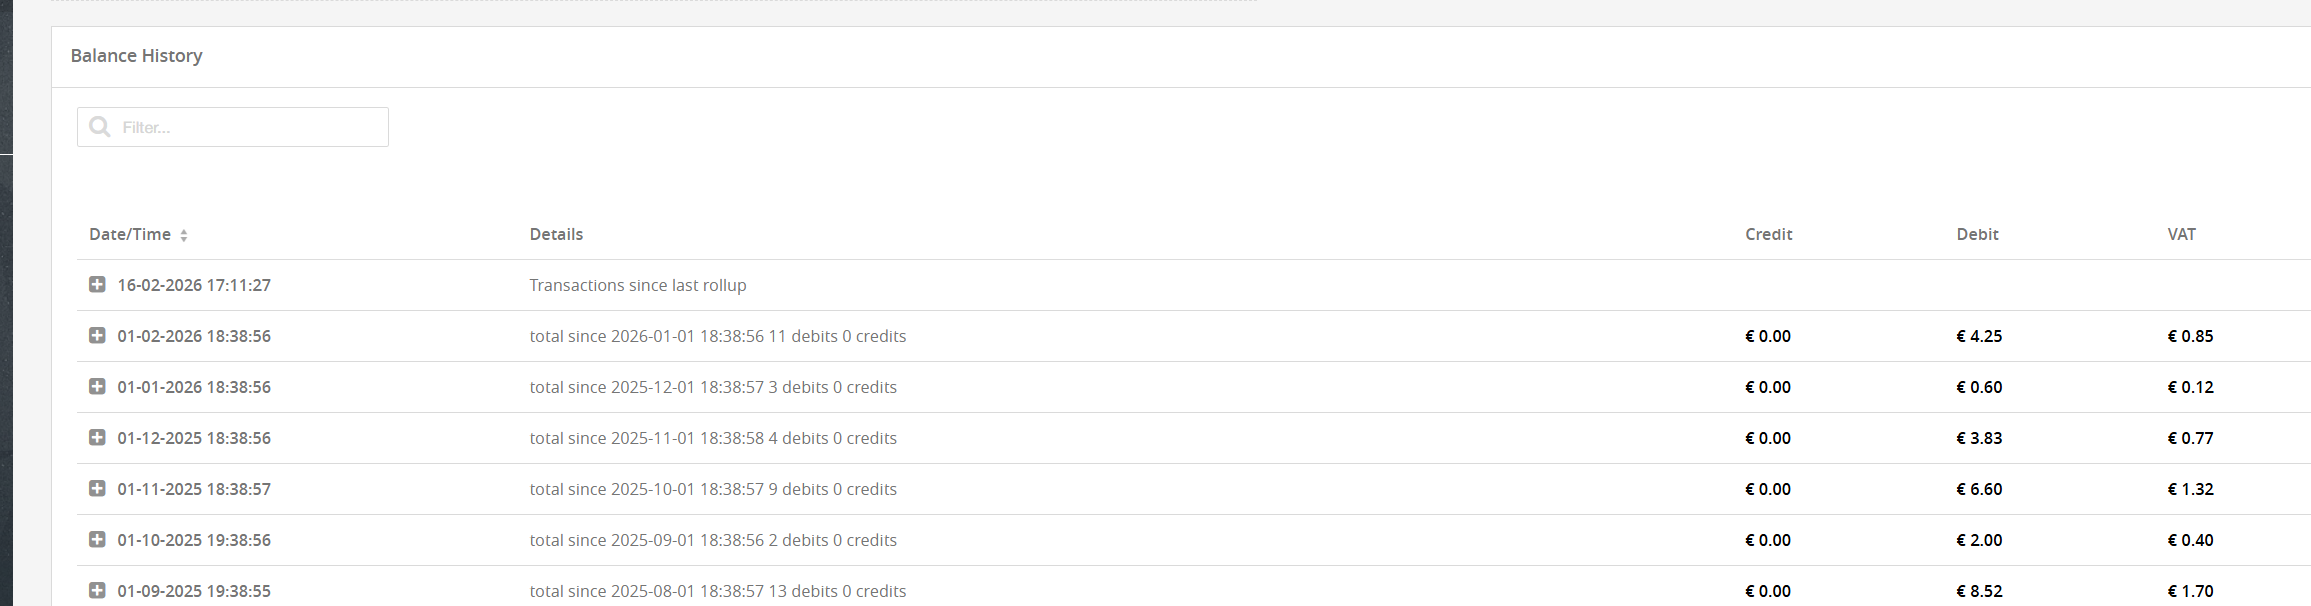Screen dimensions: 2311x606
Task: Expand the 01-01-2026 18:38:56 row
Action: tap(97, 387)
